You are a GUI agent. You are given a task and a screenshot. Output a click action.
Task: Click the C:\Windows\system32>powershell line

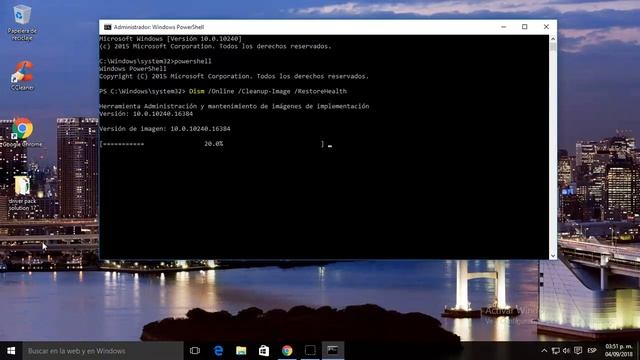(x=156, y=61)
